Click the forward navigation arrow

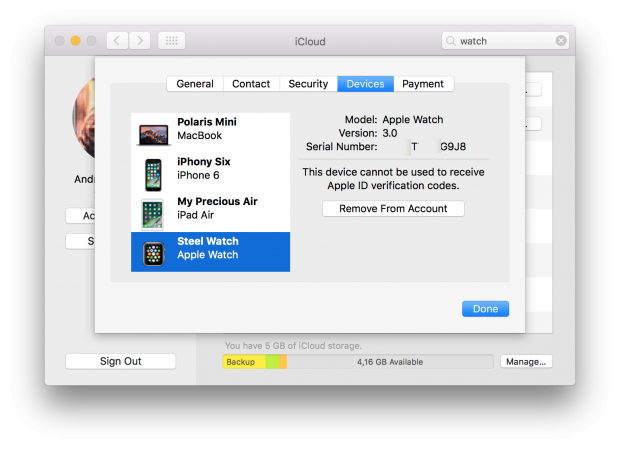(x=140, y=41)
